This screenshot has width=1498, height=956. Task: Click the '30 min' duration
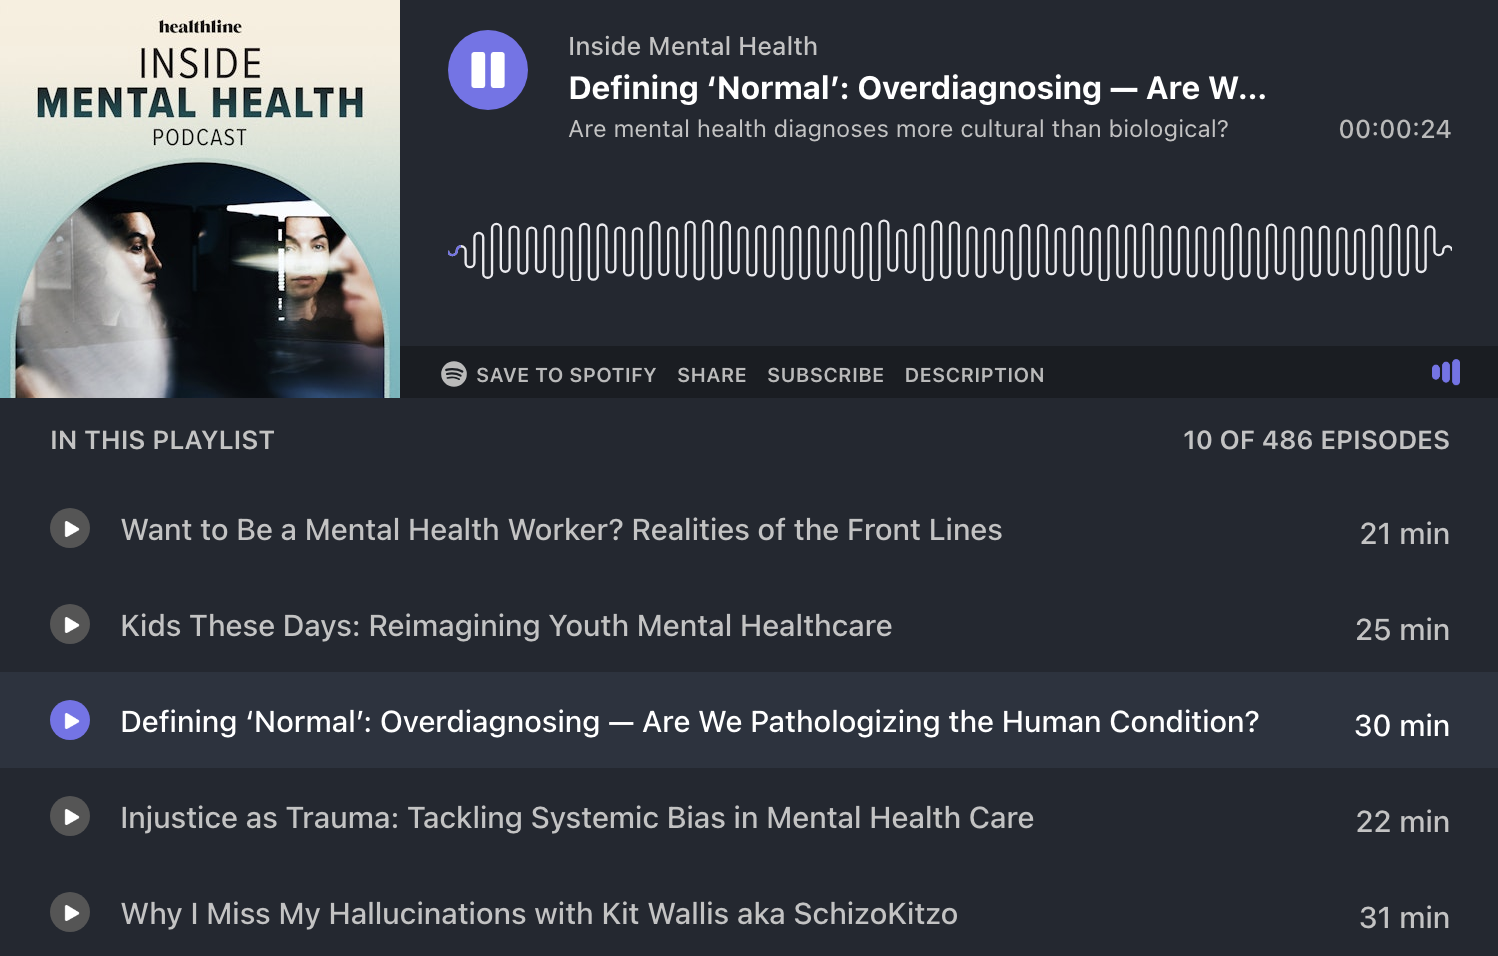point(1402,726)
